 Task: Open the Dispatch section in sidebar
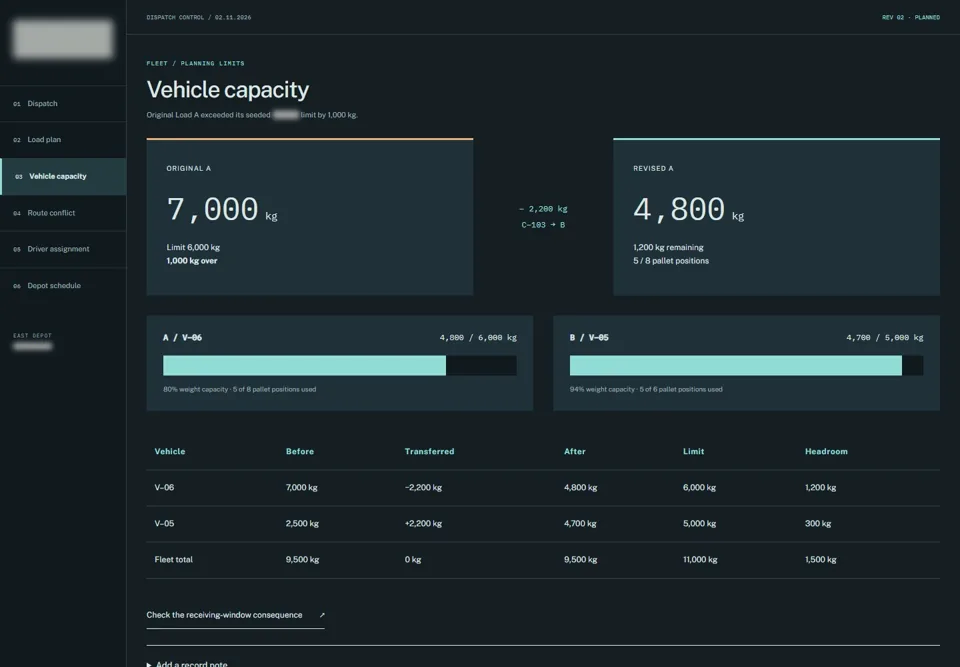pos(63,104)
